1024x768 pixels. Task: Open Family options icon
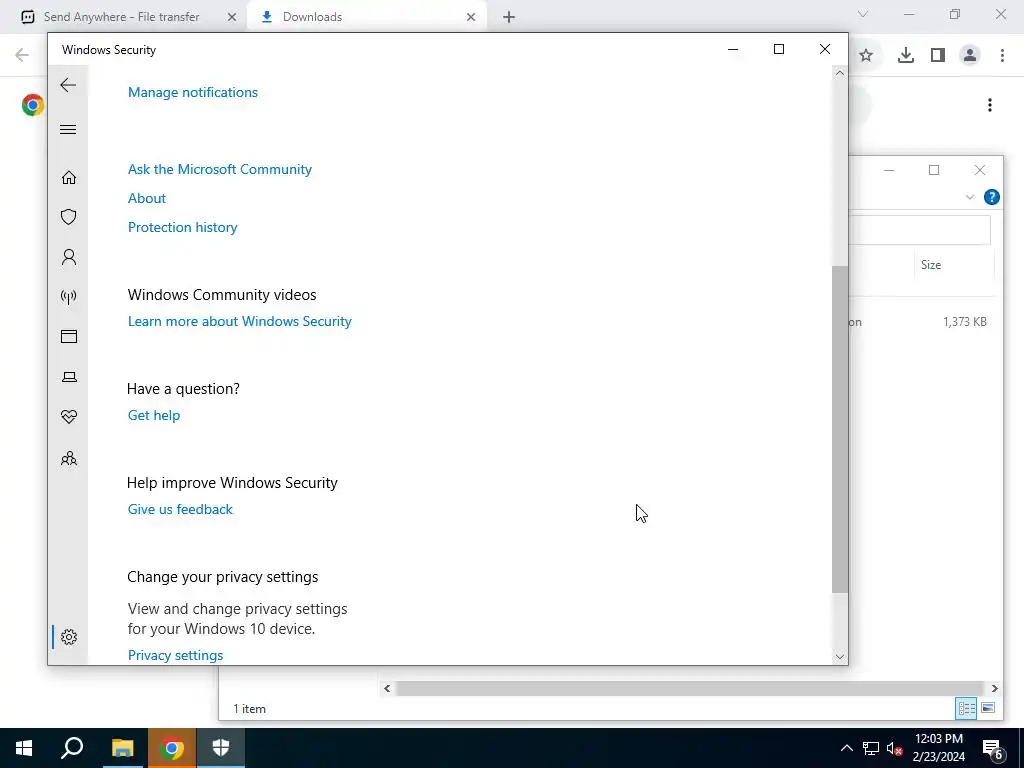point(69,458)
